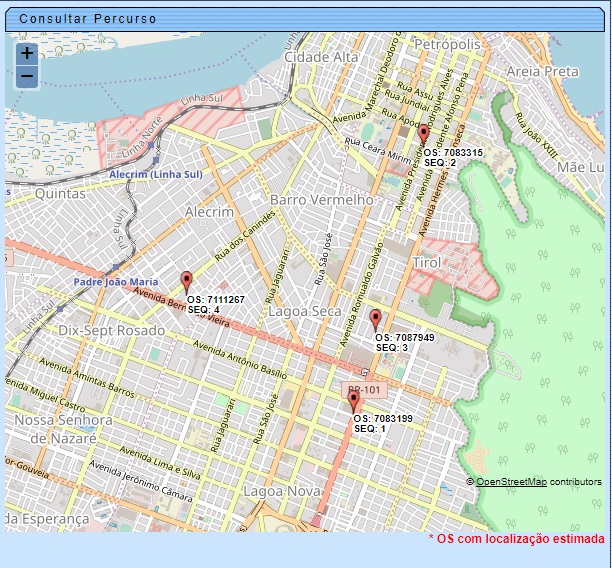This screenshot has height=568, width=612.
Task: Zoom in using the plus button
Action: 27,54
